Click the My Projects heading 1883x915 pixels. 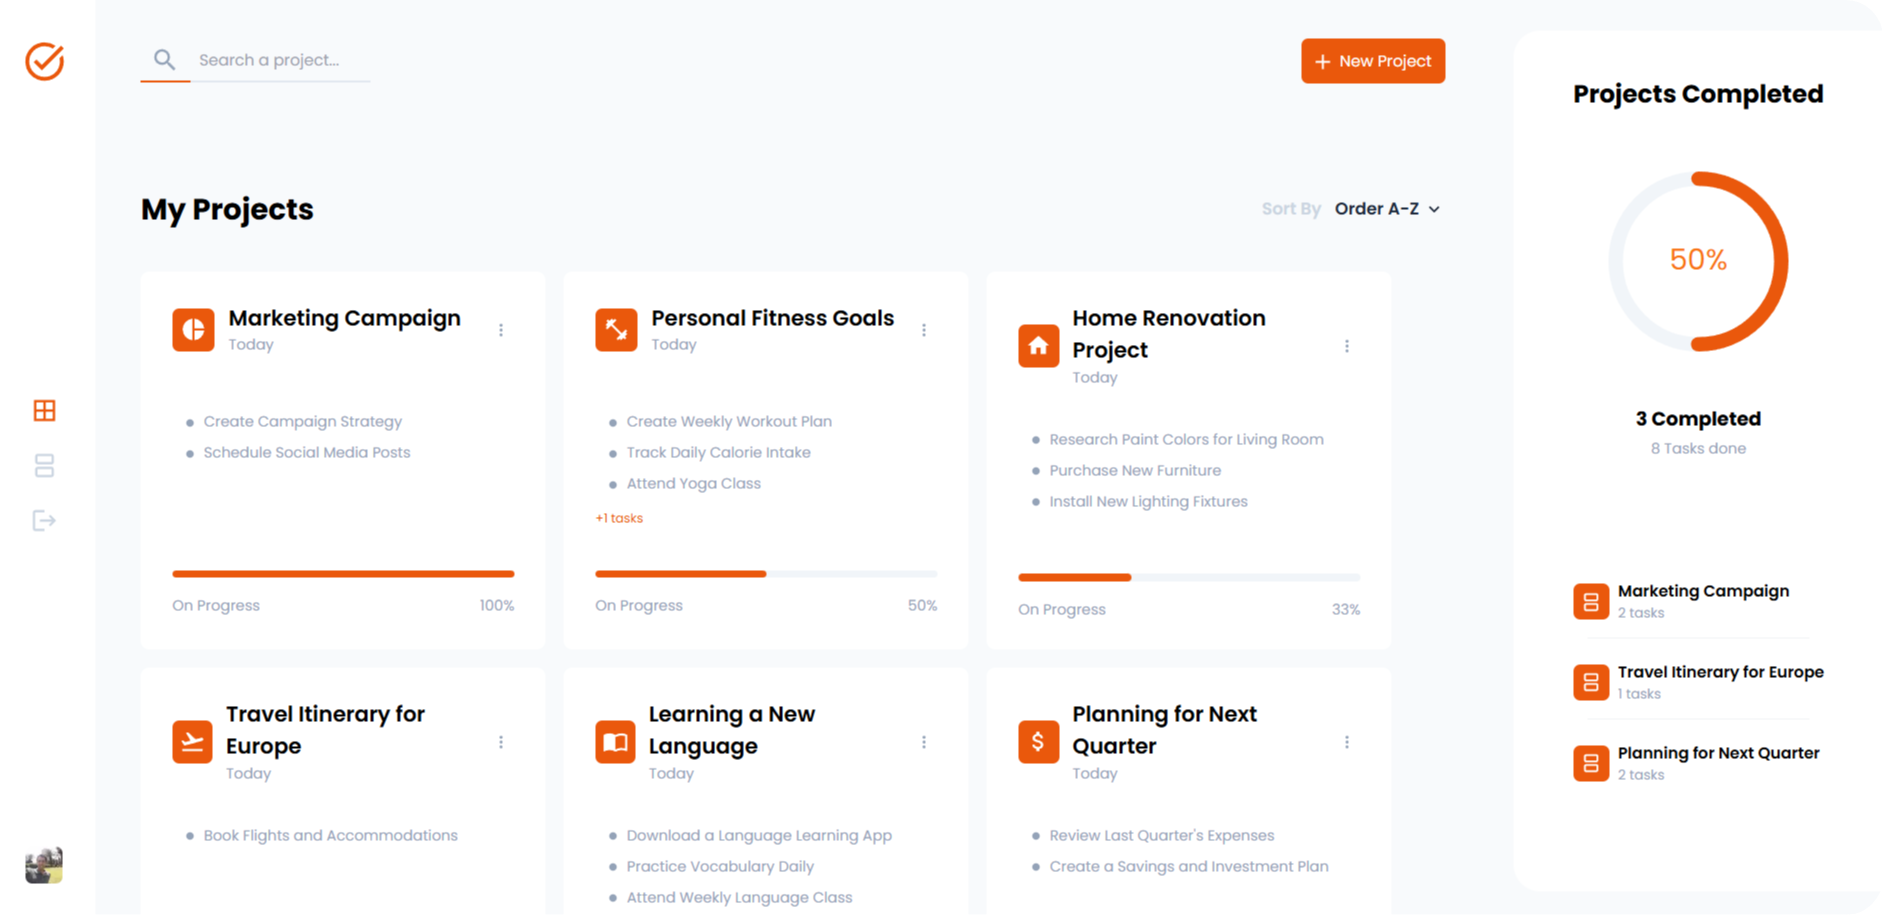tap(226, 209)
